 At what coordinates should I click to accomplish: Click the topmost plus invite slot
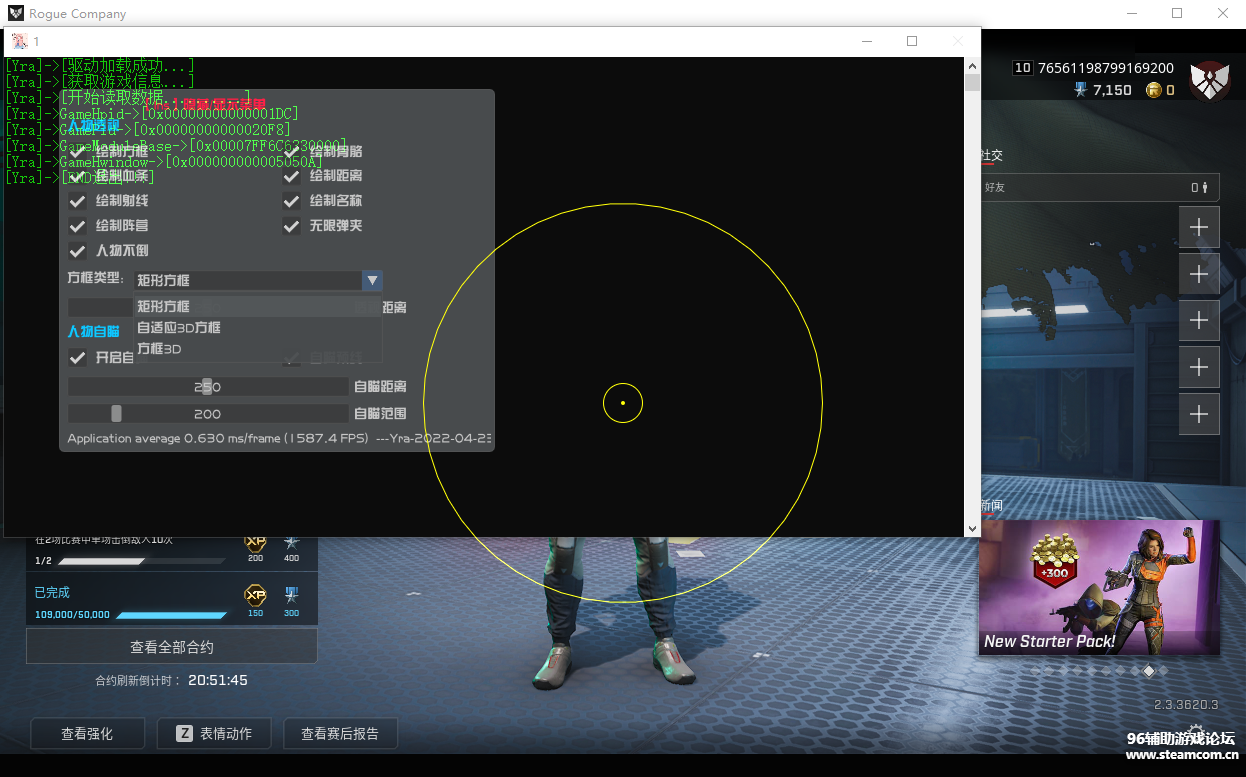(1199, 227)
